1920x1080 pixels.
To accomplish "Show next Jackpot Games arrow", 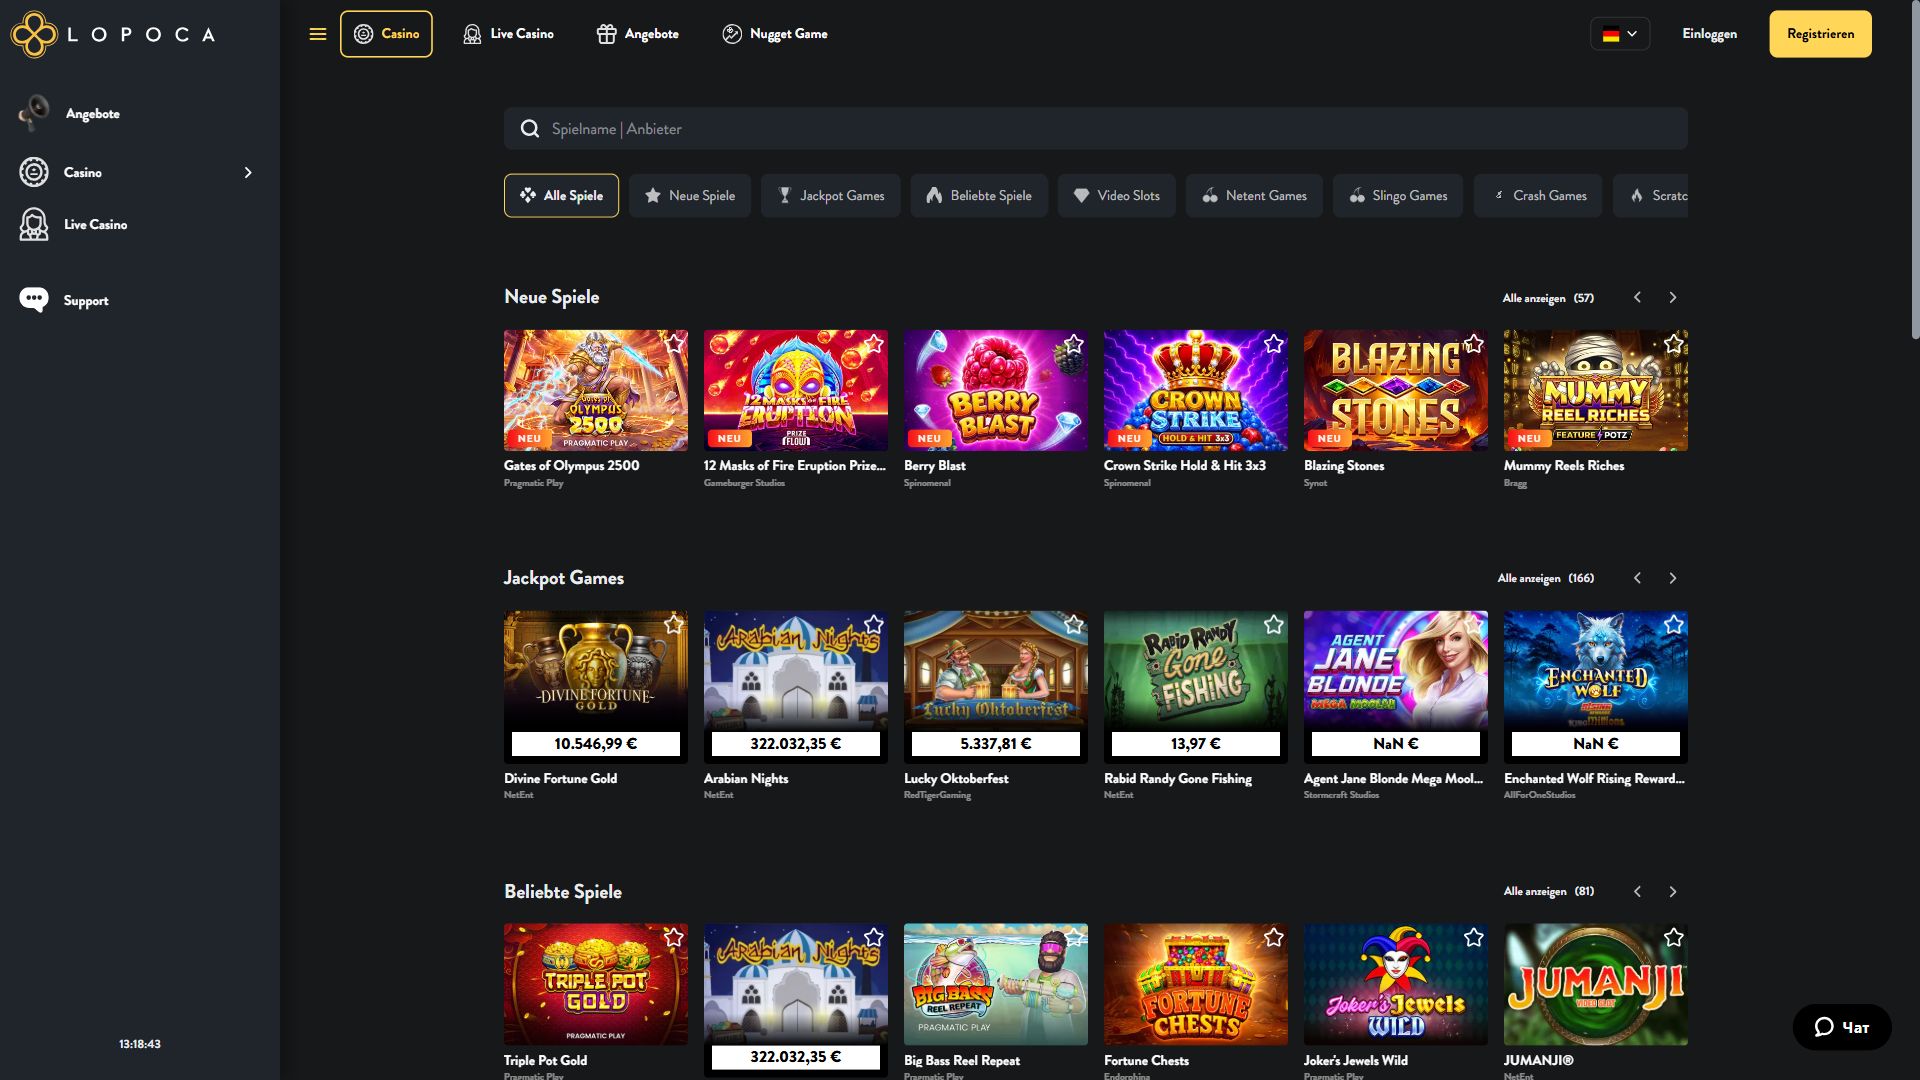I will 1673,578.
